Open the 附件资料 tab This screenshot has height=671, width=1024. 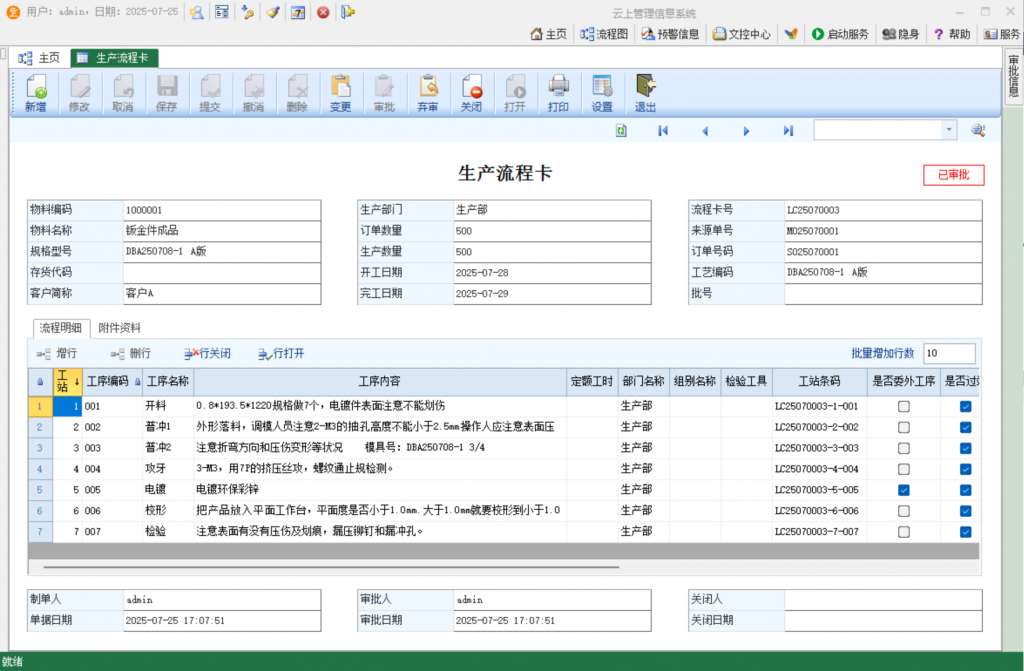coord(120,328)
